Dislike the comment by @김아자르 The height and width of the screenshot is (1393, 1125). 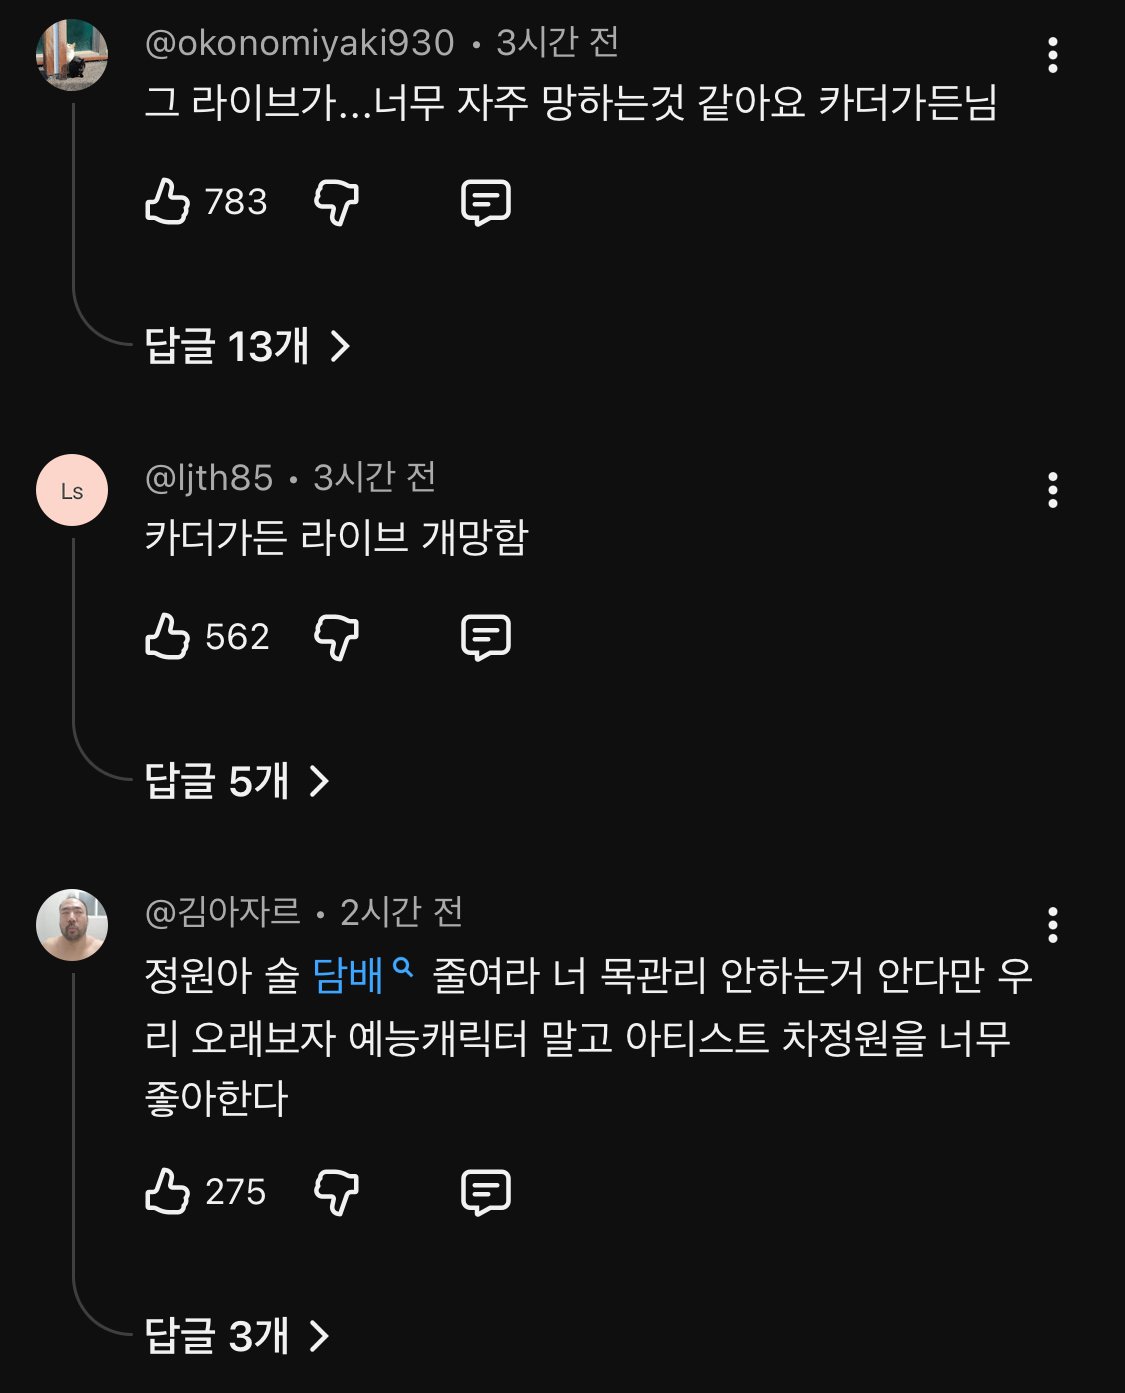coord(336,1192)
